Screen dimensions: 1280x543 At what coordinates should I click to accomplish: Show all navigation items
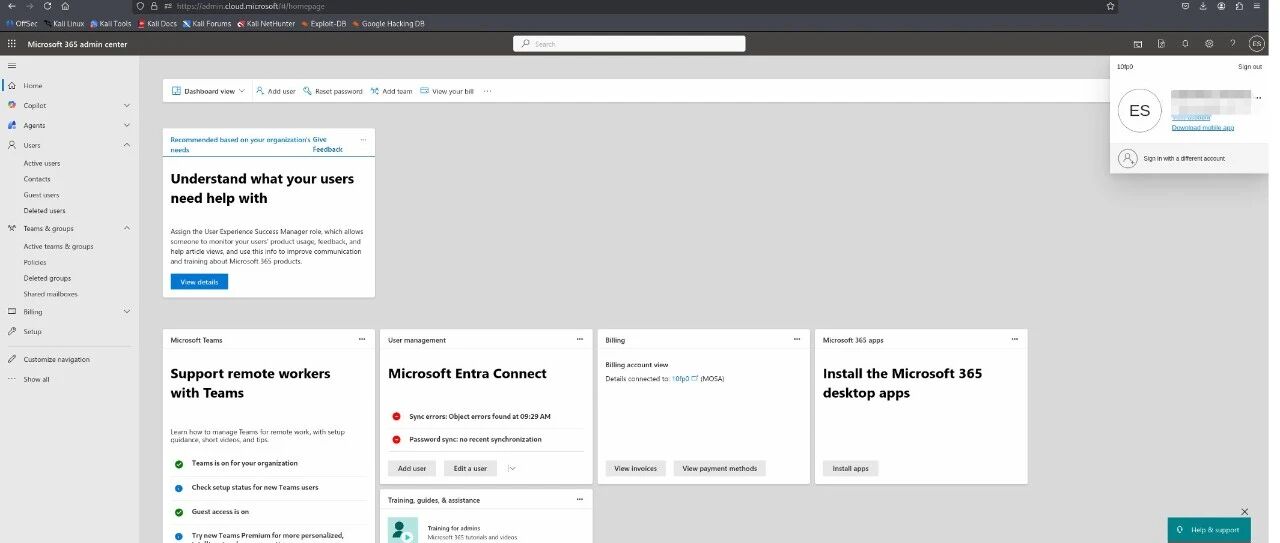point(36,379)
